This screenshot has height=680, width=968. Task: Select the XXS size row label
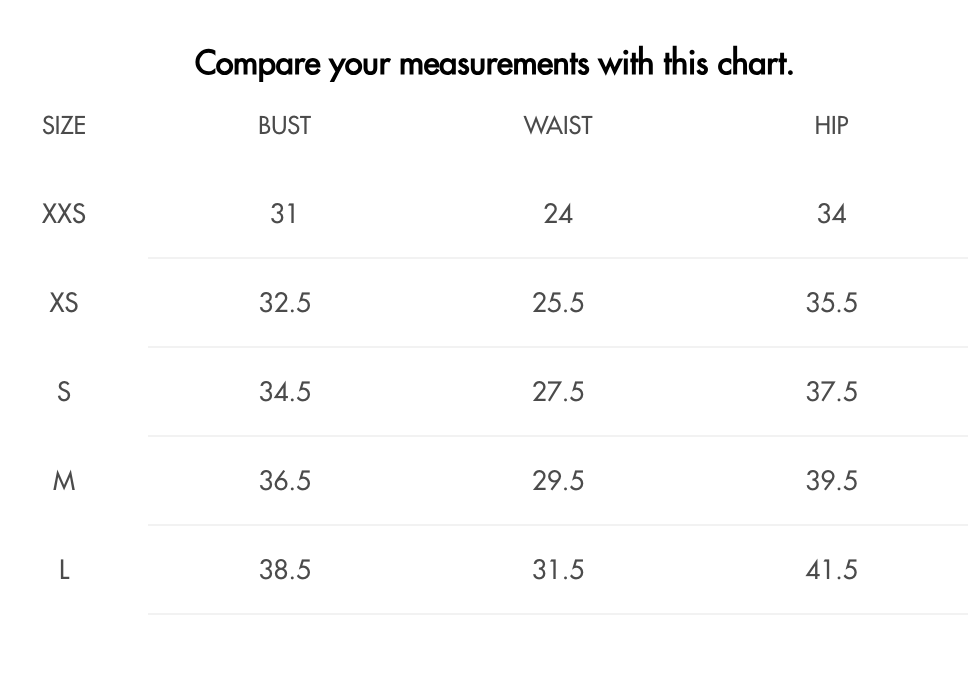(64, 214)
